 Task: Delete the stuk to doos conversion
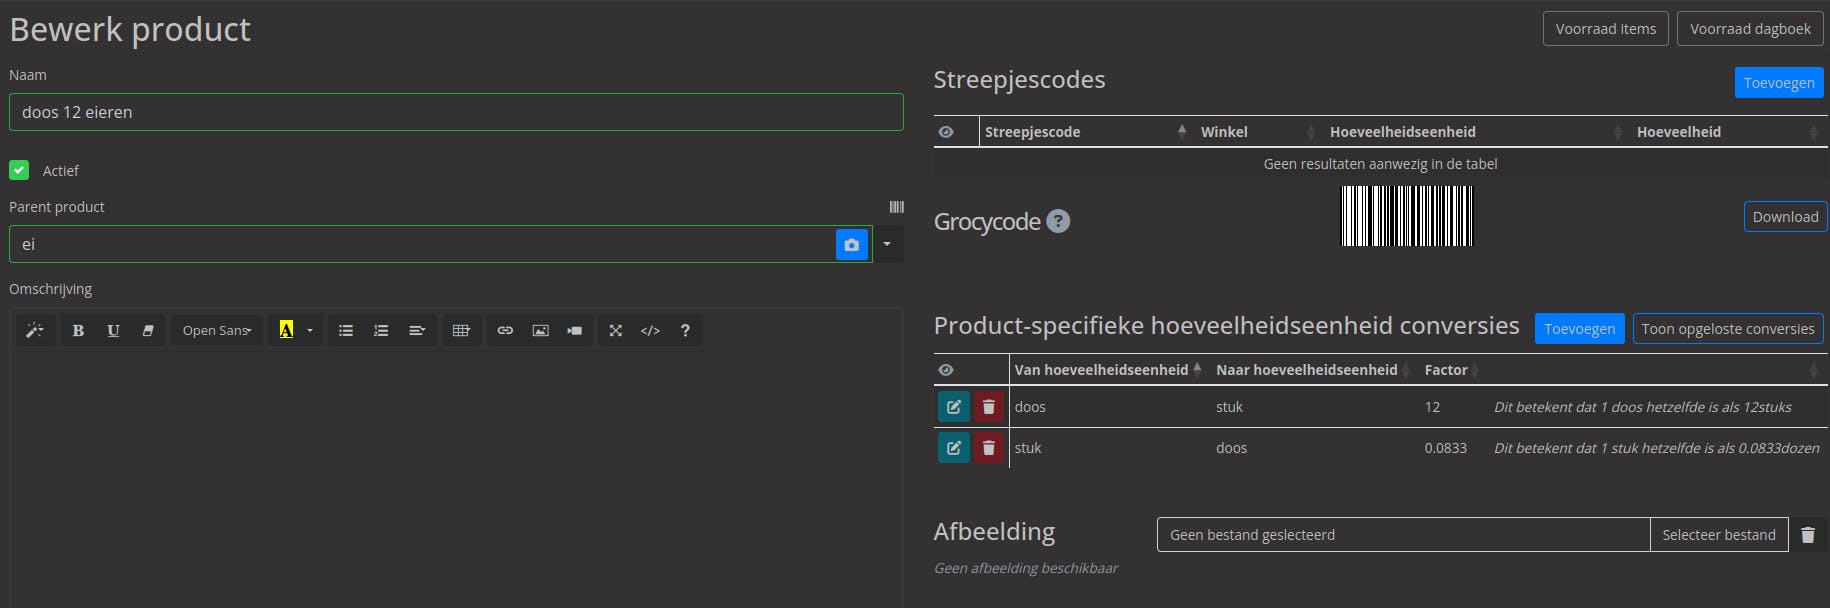pyautogui.click(x=988, y=448)
